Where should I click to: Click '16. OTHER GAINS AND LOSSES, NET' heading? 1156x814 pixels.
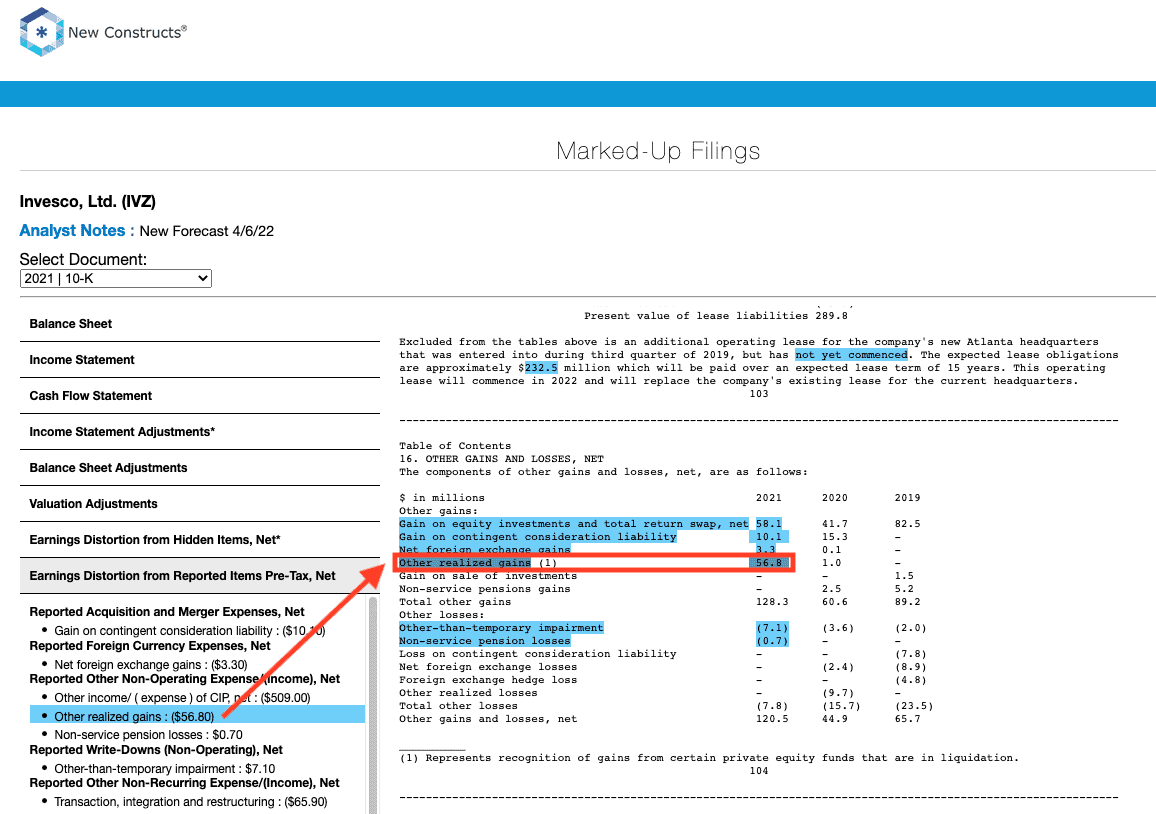[x=501, y=459]
